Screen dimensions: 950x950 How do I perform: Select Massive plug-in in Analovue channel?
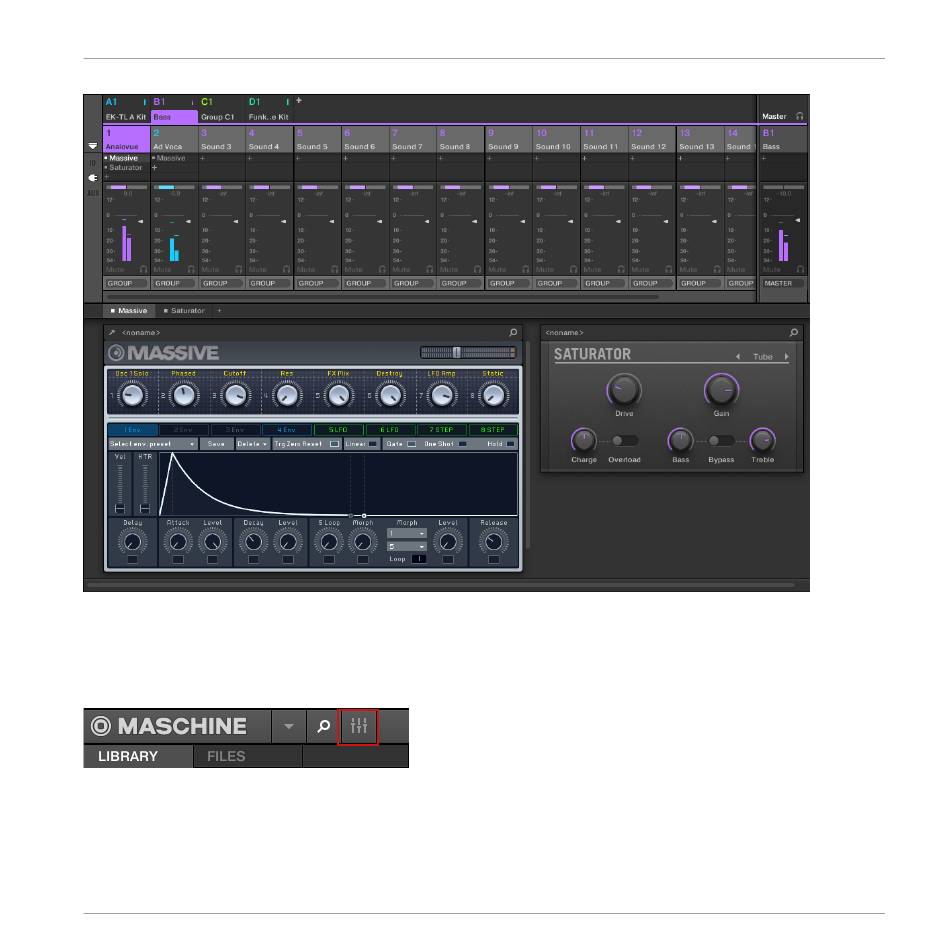124,158
